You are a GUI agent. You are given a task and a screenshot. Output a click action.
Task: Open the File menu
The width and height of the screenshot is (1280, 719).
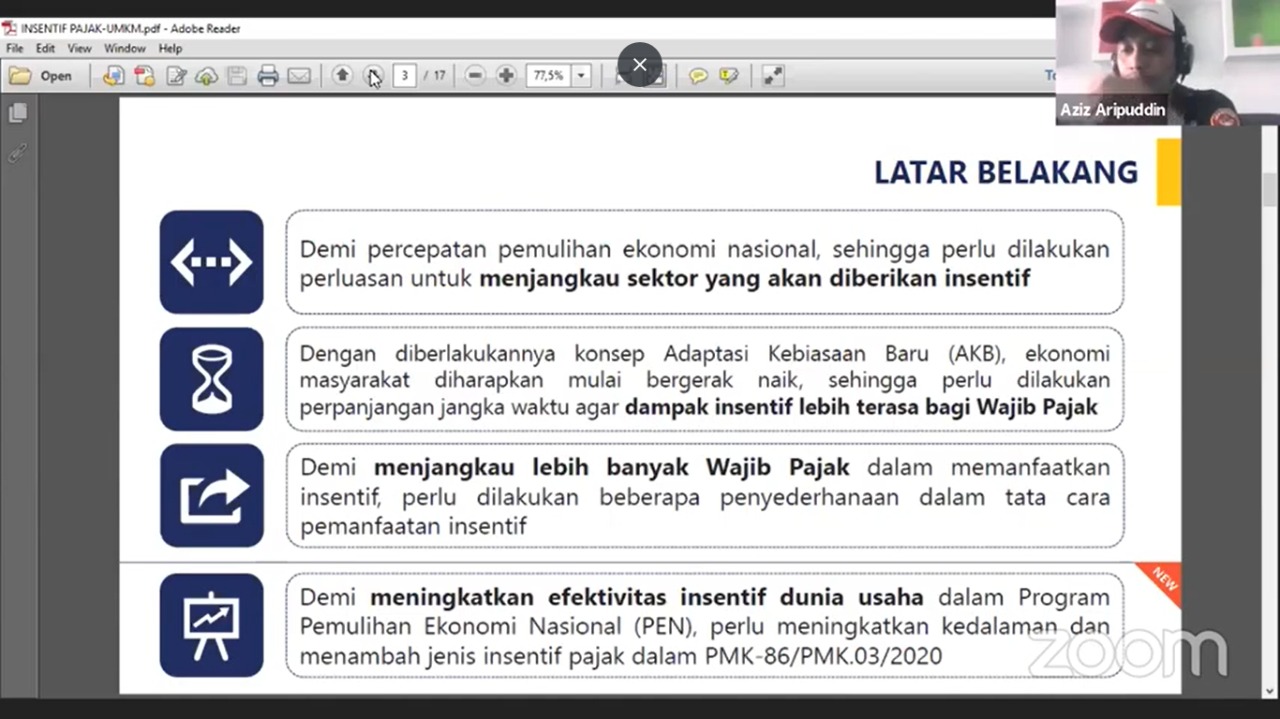(x=14, y=48)
